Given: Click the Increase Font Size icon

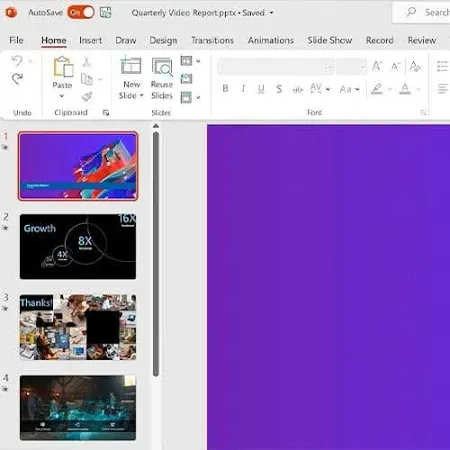Looking at the screenshot, I should pyautogui.click(x=377, y=66).
